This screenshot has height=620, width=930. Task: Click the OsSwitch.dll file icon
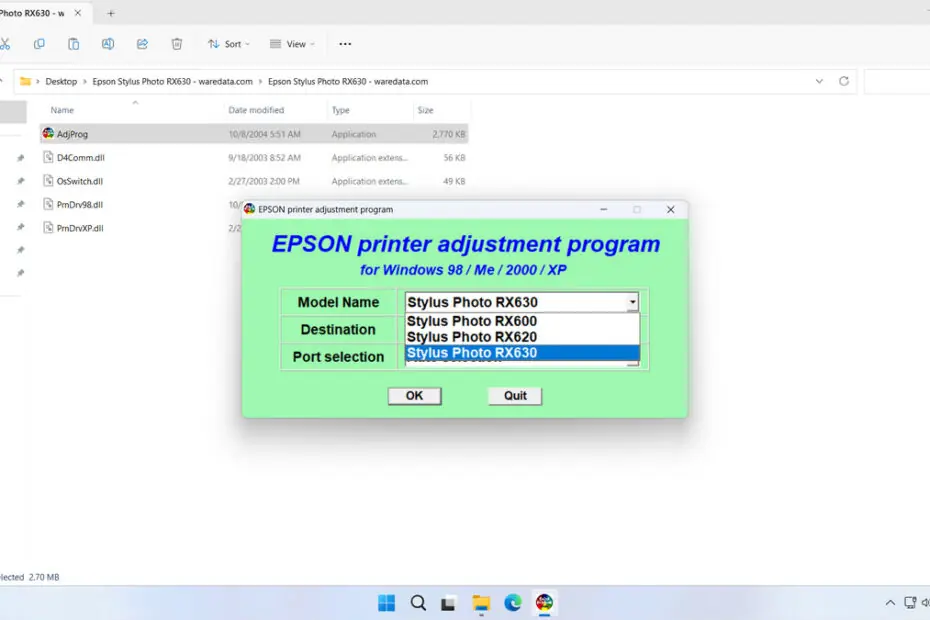tap(48, 181)
